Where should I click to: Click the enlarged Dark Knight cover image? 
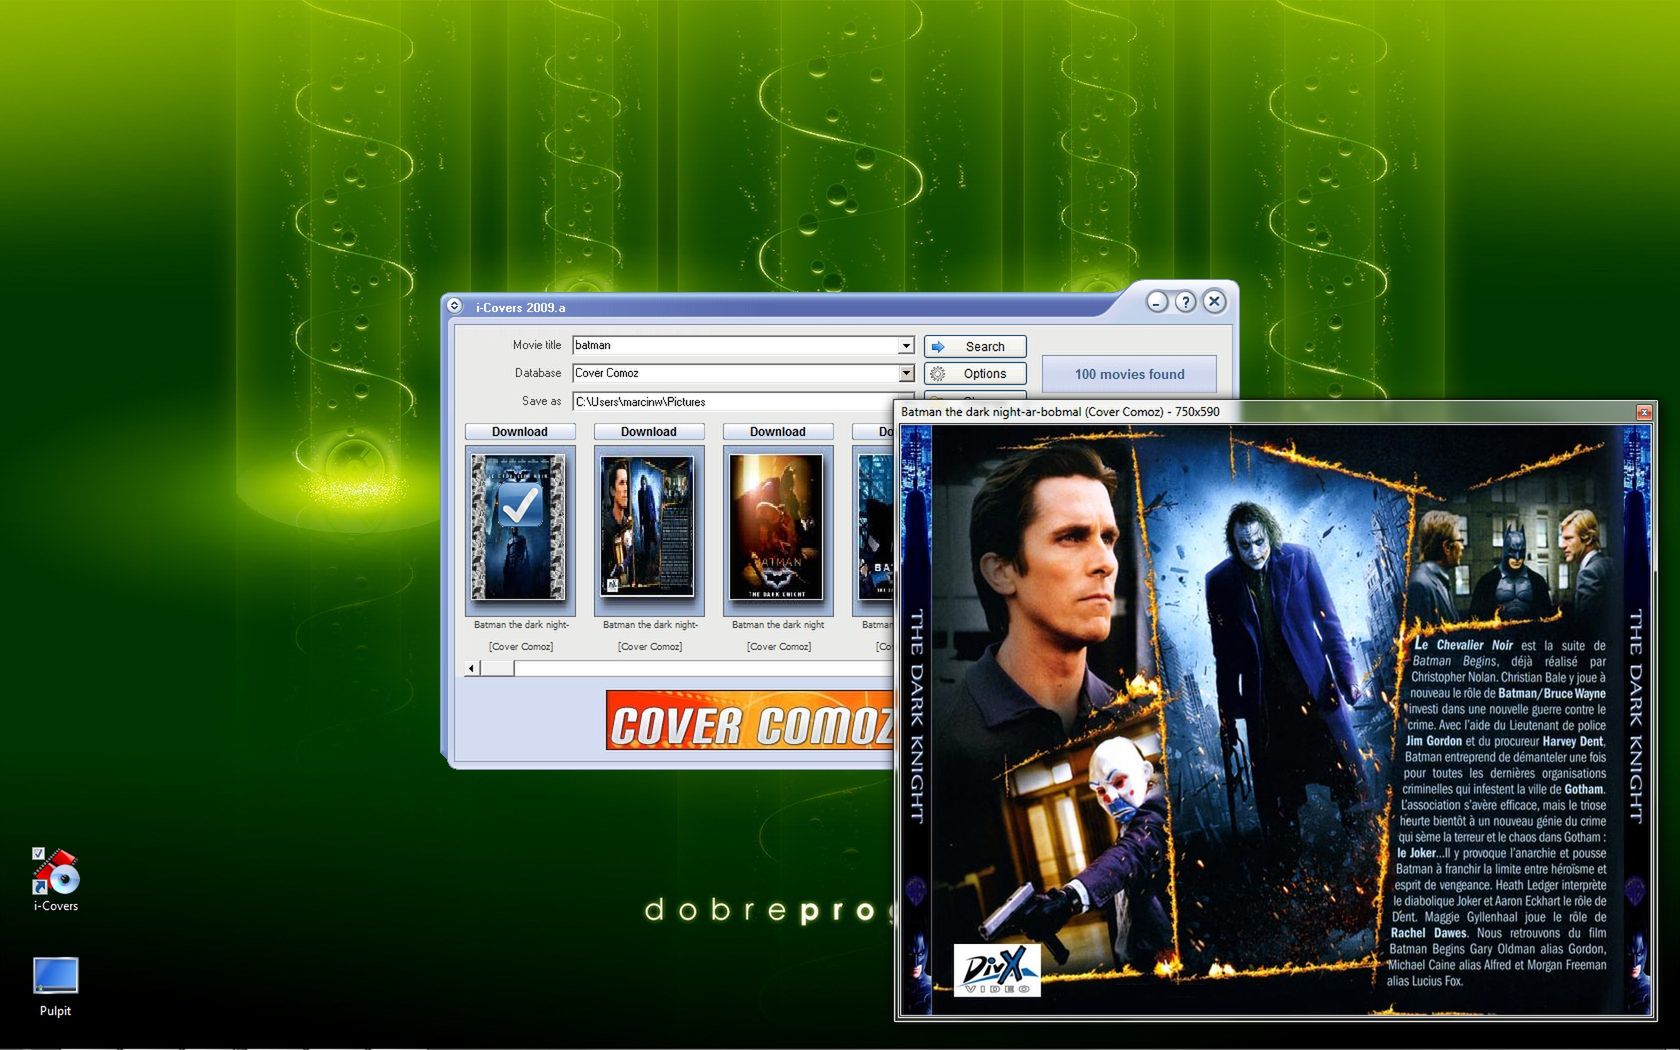(x=1275, y=720)
